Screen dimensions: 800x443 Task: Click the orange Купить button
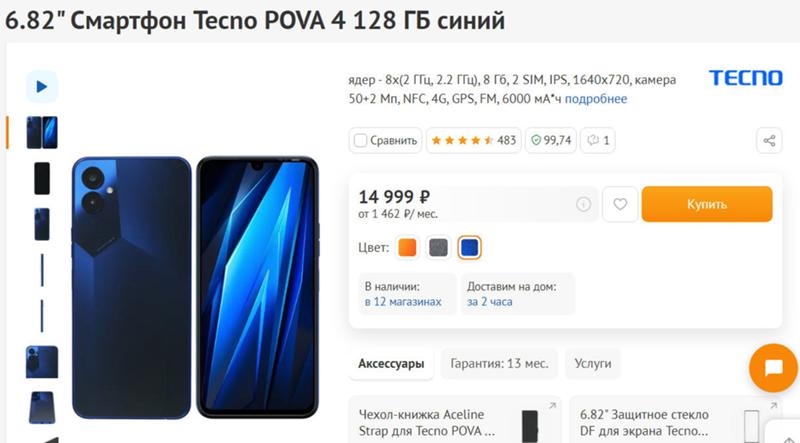pyautogui.click(x=707, y=204)
